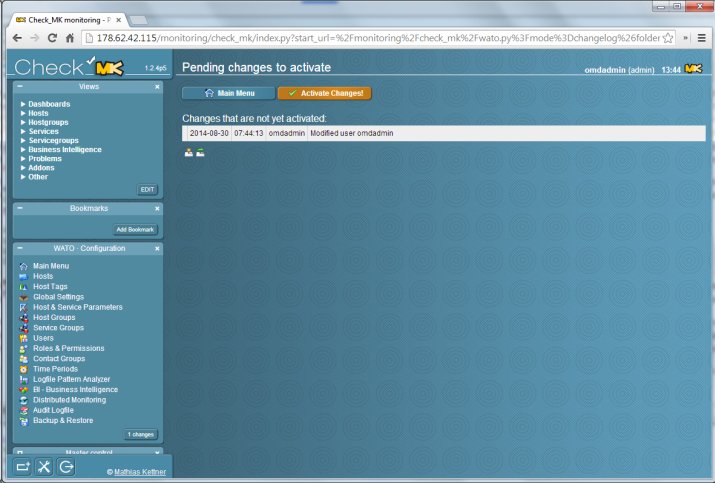Collapse the Bookmarks snapin with minus button
715x483 pixels.
point(20,208)
